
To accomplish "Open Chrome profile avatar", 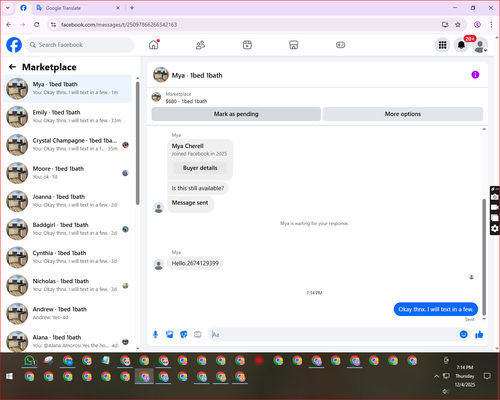I will point(477,25).
